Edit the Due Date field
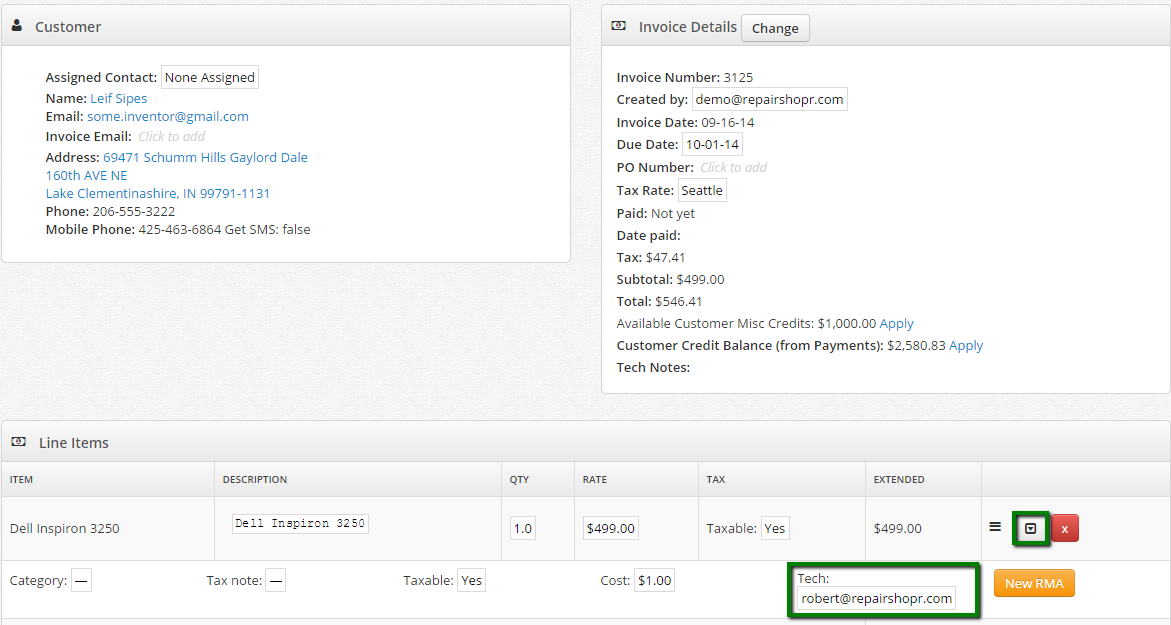The image size is (1171, 625). (712, 144)
